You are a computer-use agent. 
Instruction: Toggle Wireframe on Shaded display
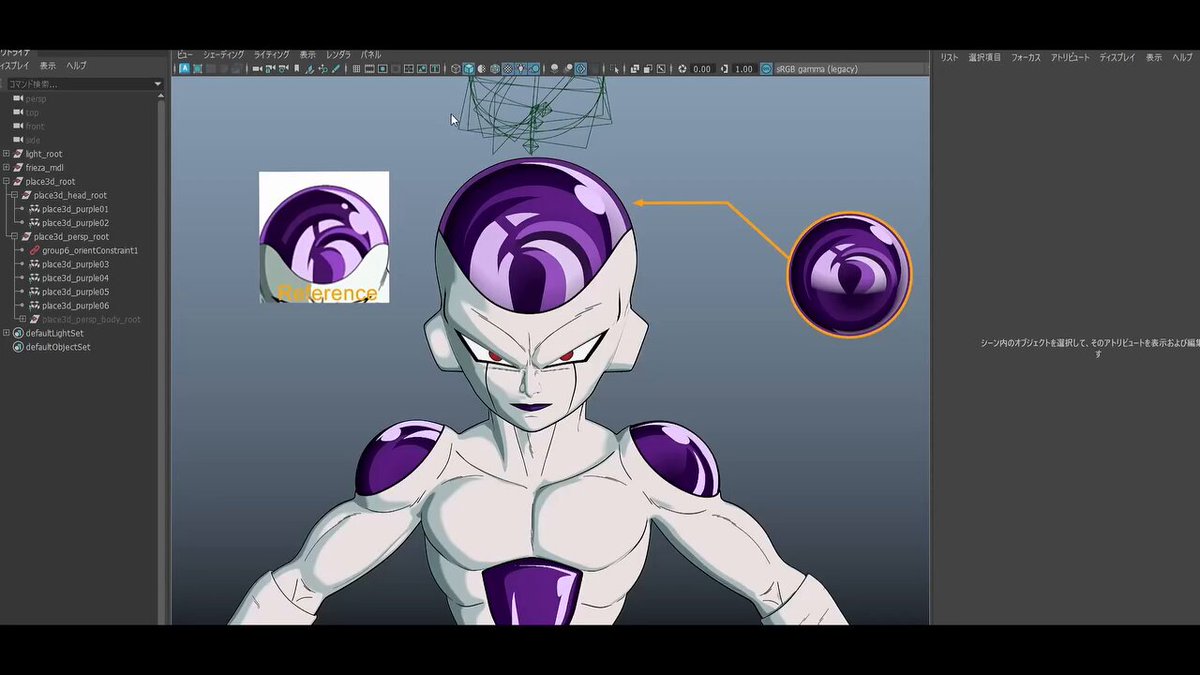tap(495, 69)
